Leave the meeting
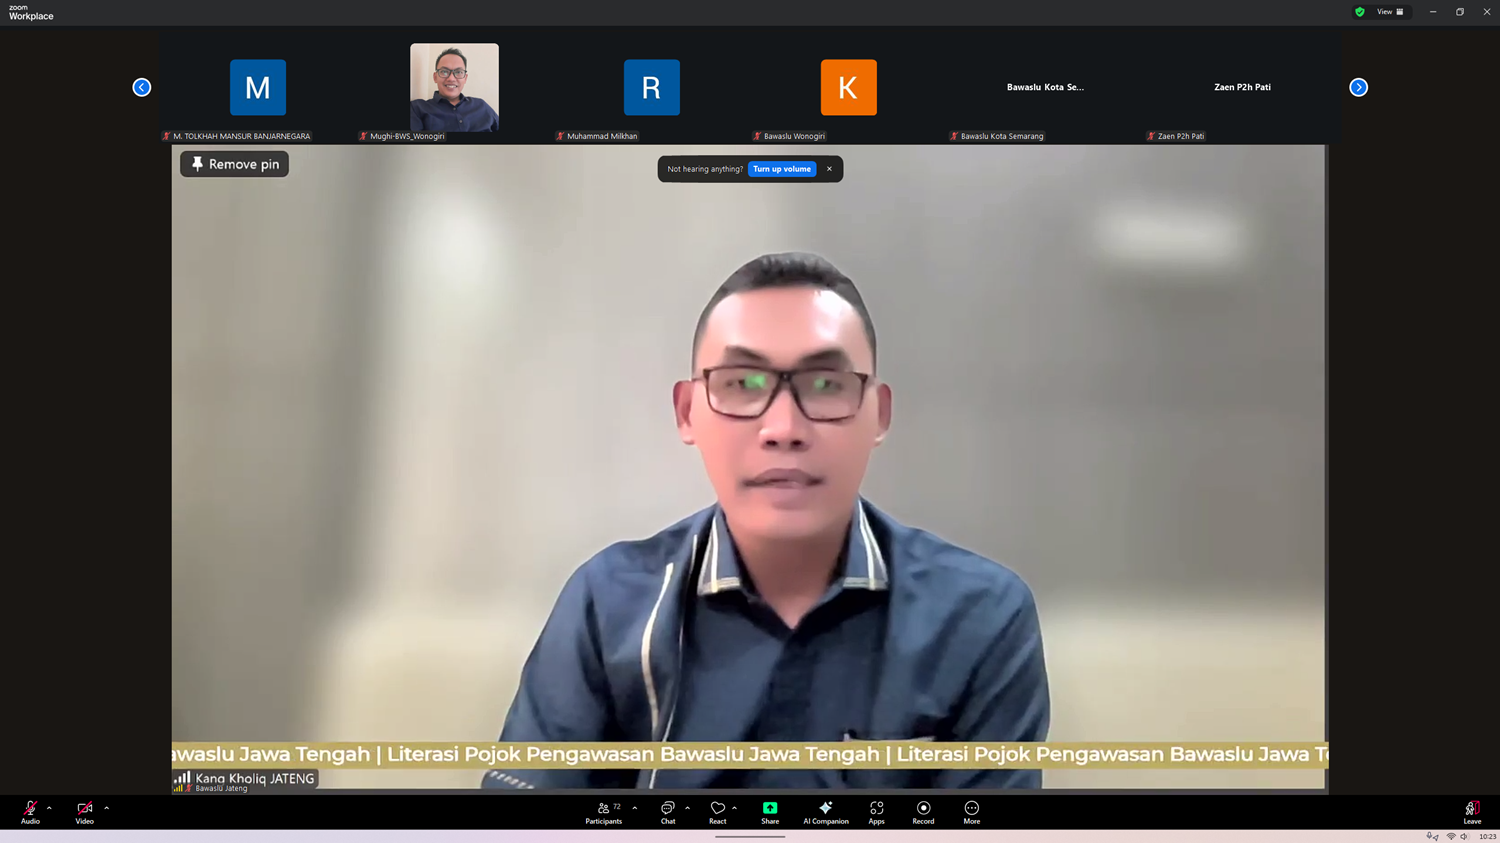1500x843 pixels. 1472,812
